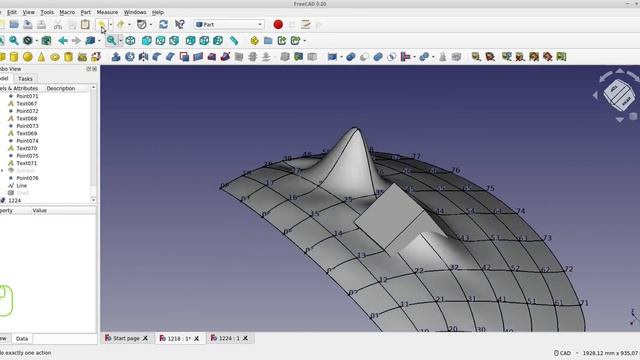Go back with the teal left arrow
Screen dimensions: 640x360
63,40
